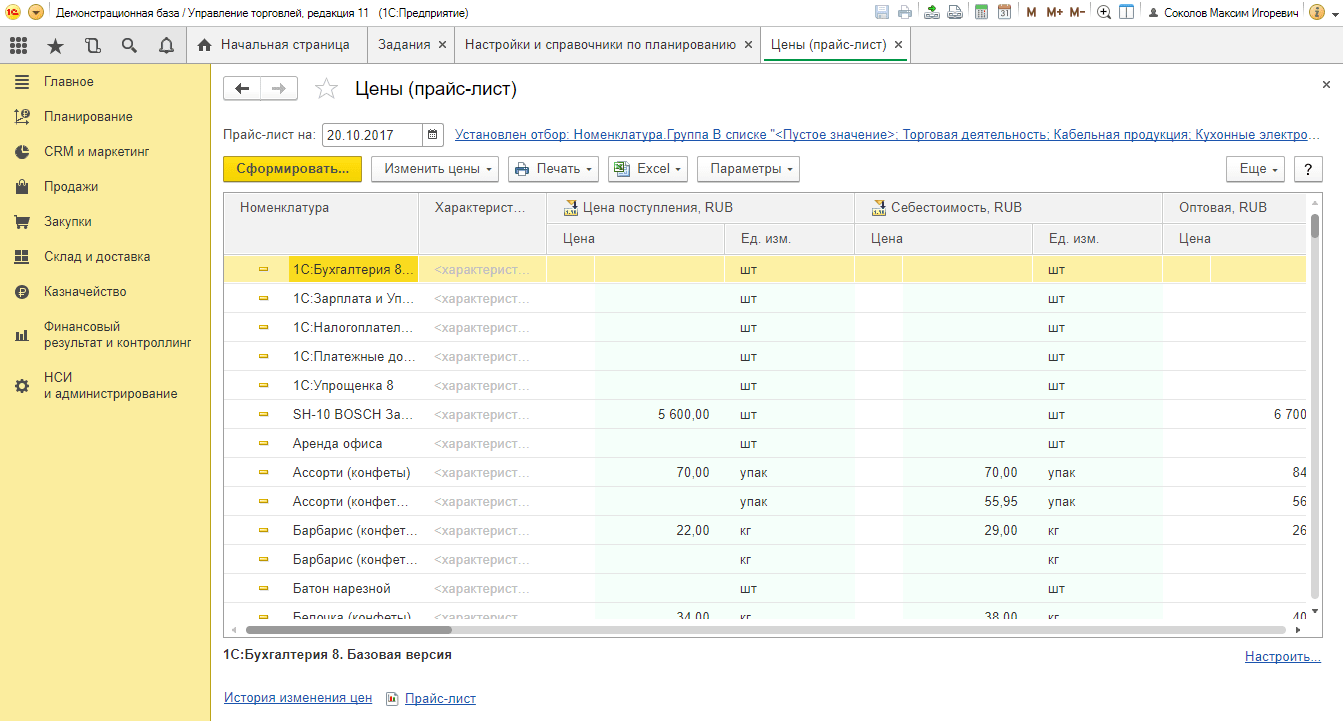Select the SH-10 BOSCH row
1343x721 pixels.
pos(765,415)
